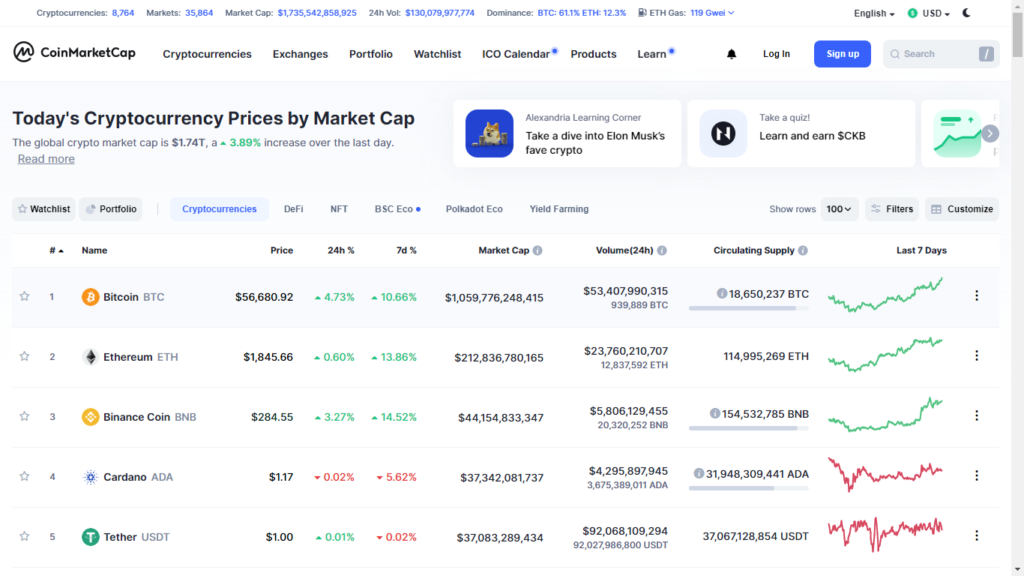Sort by the # rank column

[x=56, y=250]
